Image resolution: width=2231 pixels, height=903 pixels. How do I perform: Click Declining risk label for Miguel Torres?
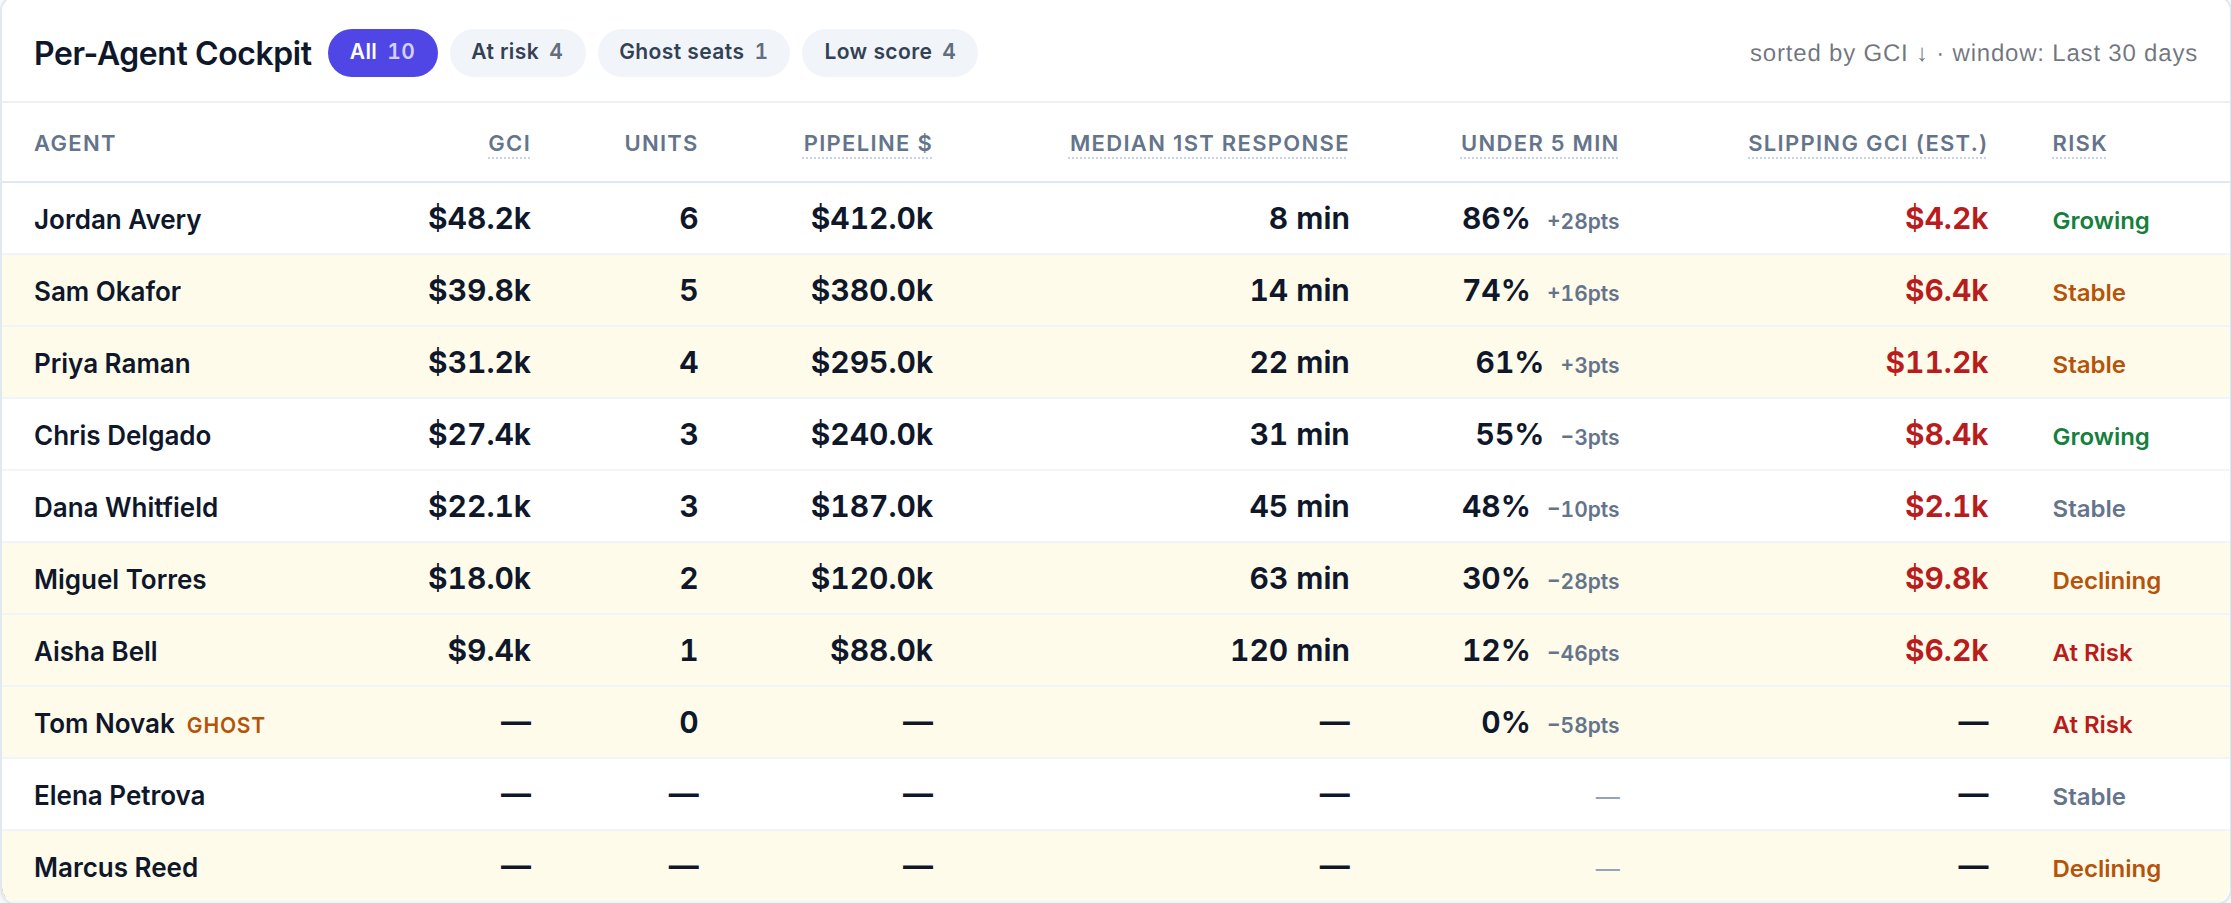point(2106,581)
